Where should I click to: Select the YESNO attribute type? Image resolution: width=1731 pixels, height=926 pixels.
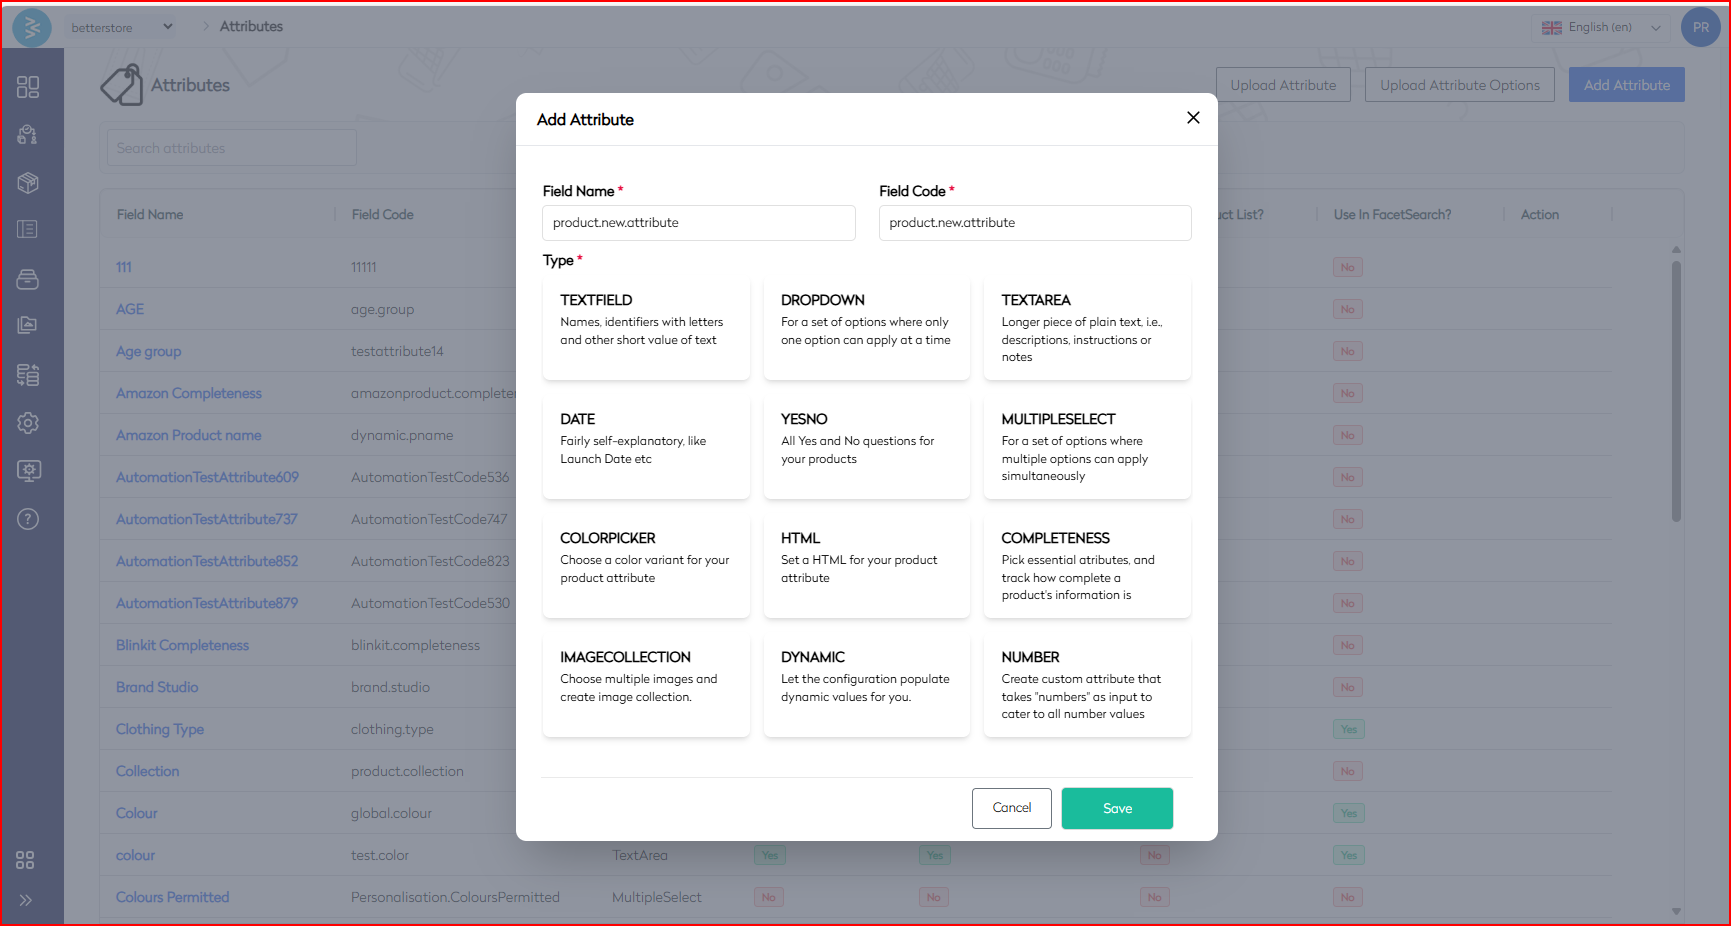pos(866,448)
